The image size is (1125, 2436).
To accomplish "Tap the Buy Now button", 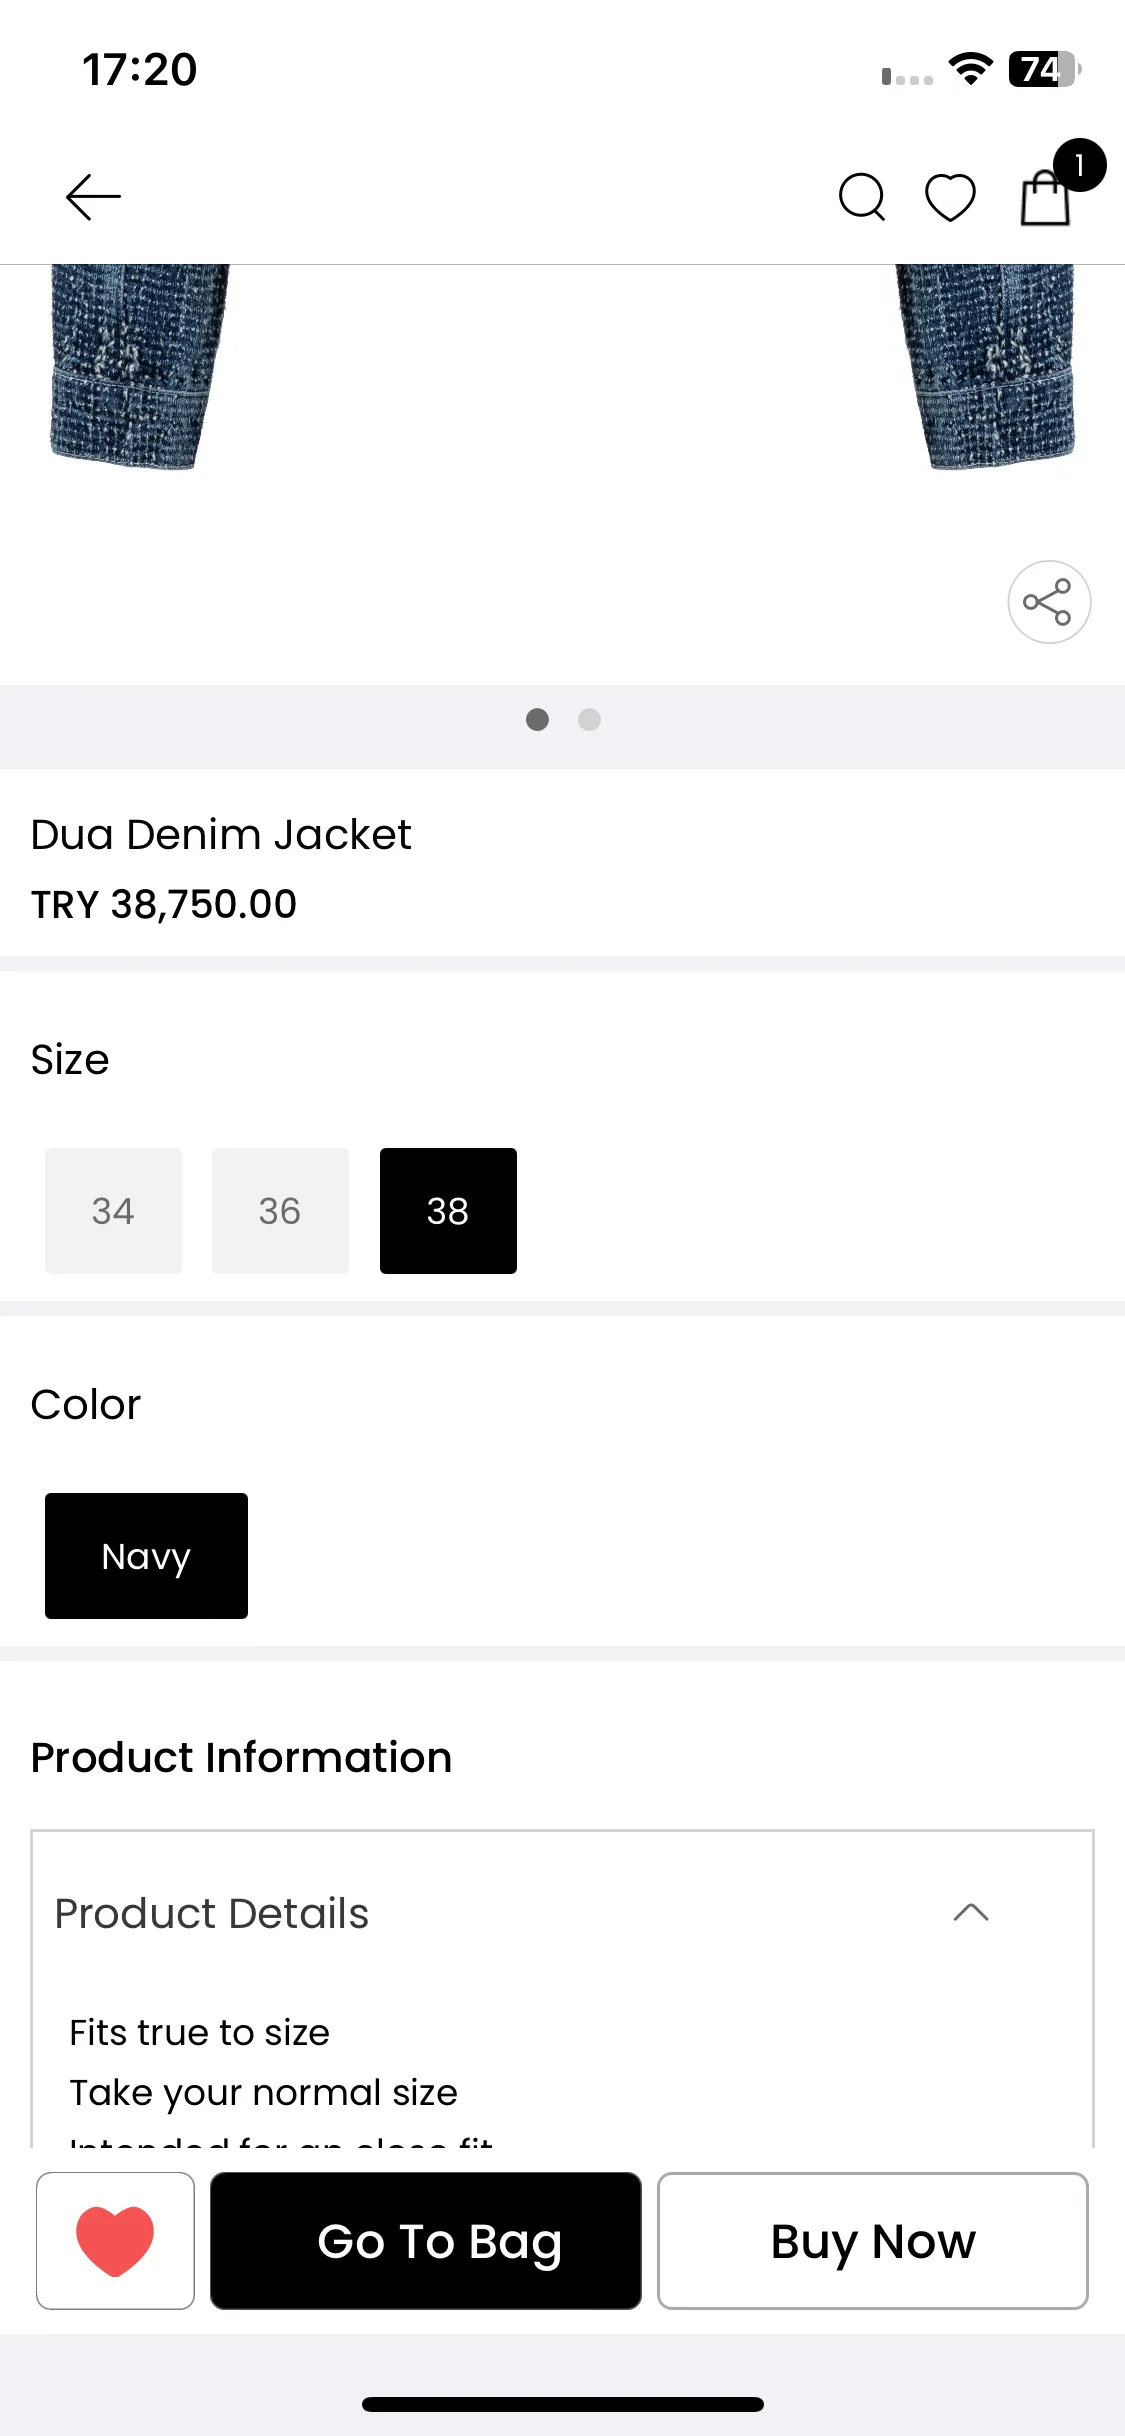I will tap(873, 2241).
